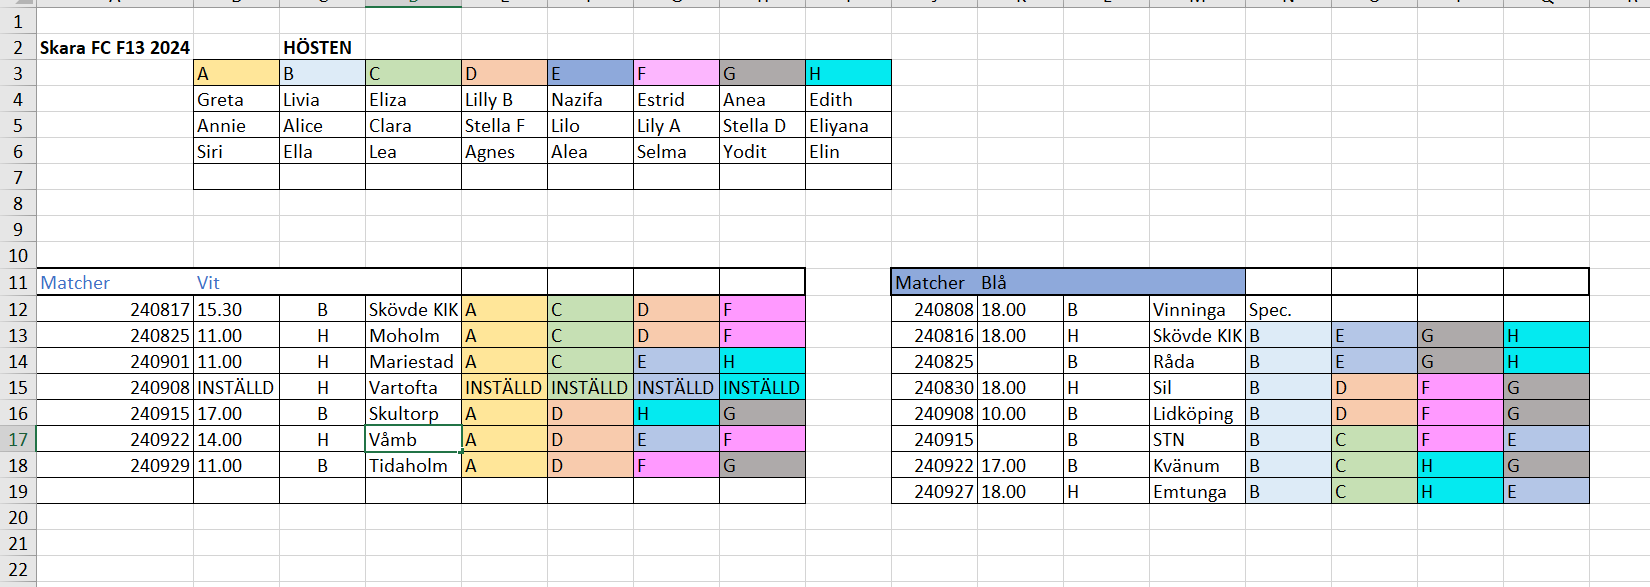Click the "Emtunga" opponent cell
The width and height of the screenshot is (1650, 587).
point(1196,492)
